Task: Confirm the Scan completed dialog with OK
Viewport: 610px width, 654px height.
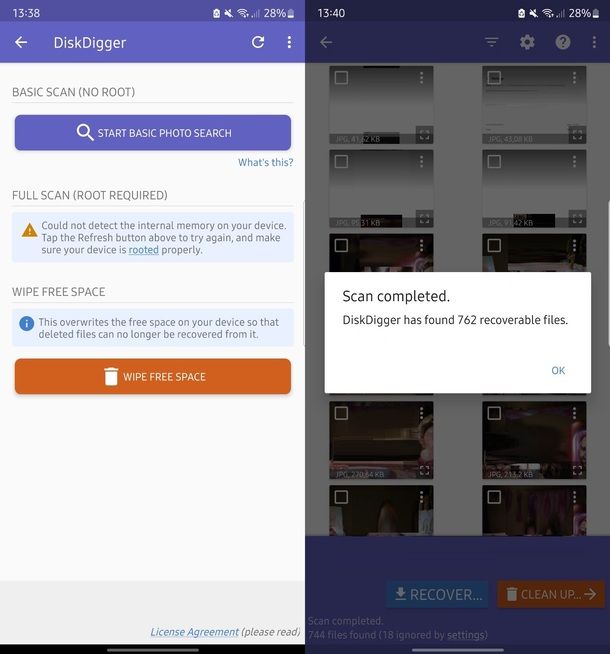Action: click(558, 370)
